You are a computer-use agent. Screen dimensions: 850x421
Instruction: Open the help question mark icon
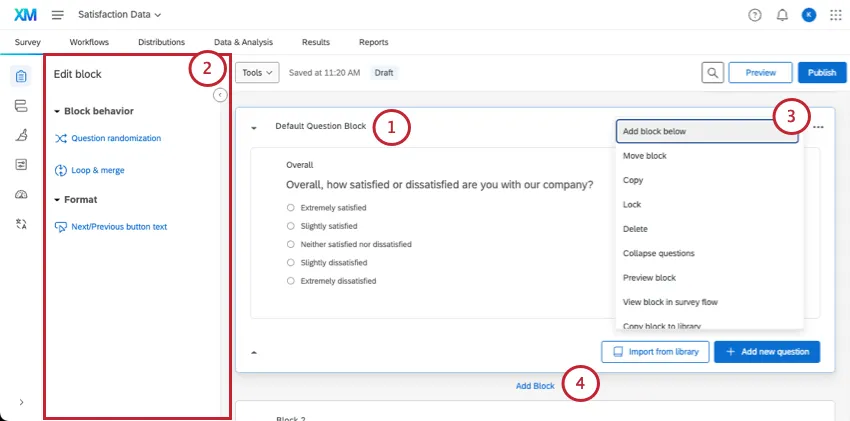coord(755,15)
